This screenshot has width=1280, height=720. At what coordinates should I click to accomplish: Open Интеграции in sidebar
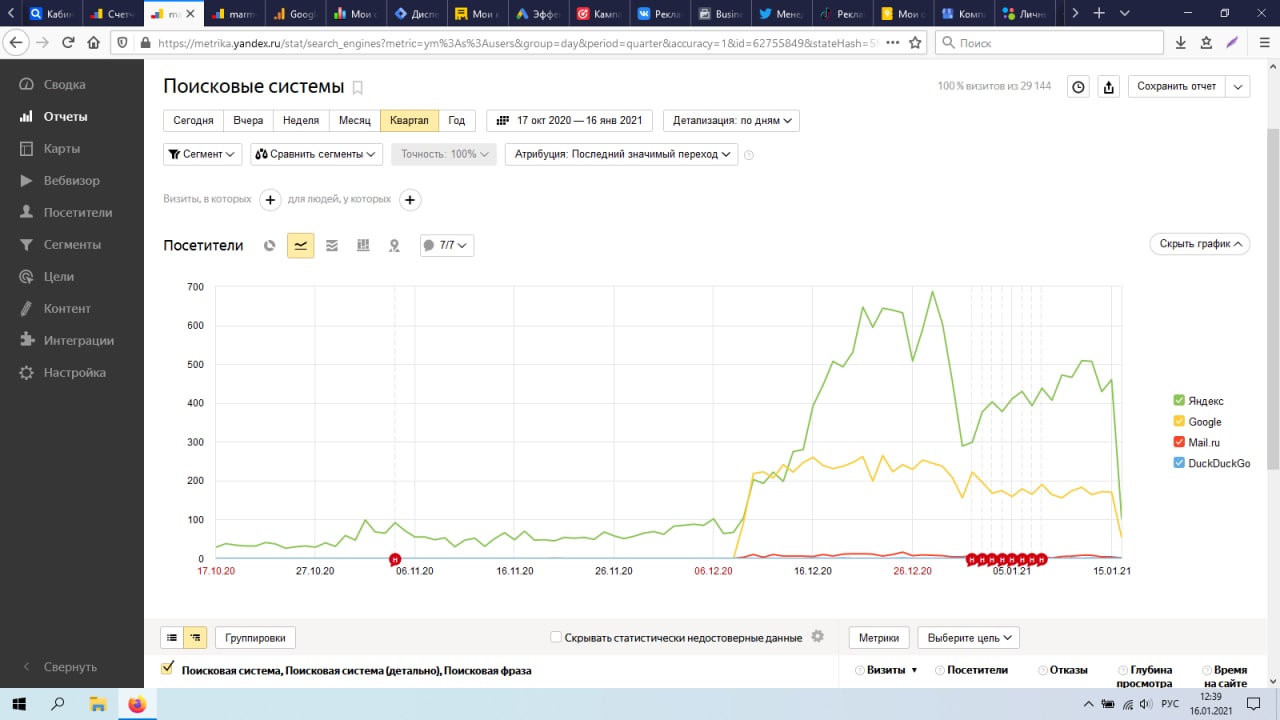tap(78, 341)
